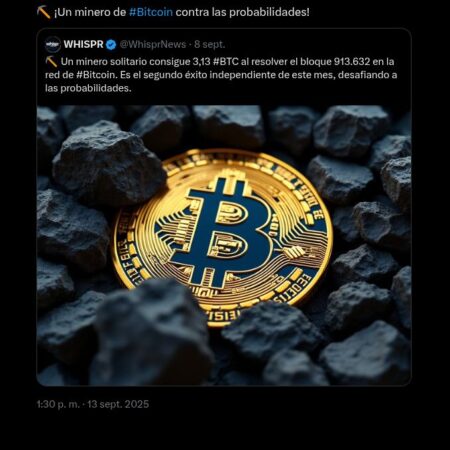450x450 pixels.
Task: Open the #BTC hashtag
Action: 225,62
